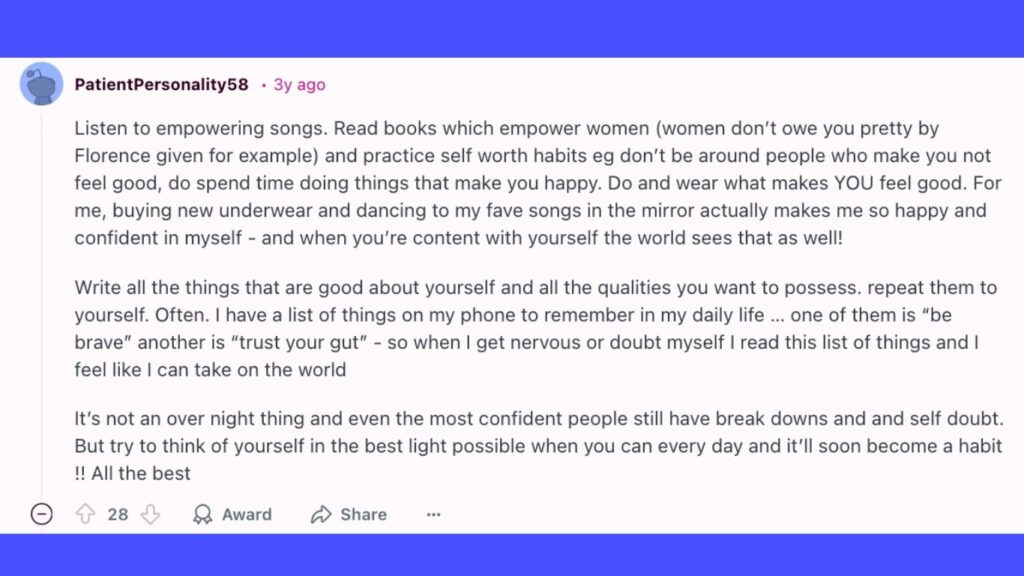Click the Award button label
This screenshot has height=576, width=1024.
tap(247, 514)
